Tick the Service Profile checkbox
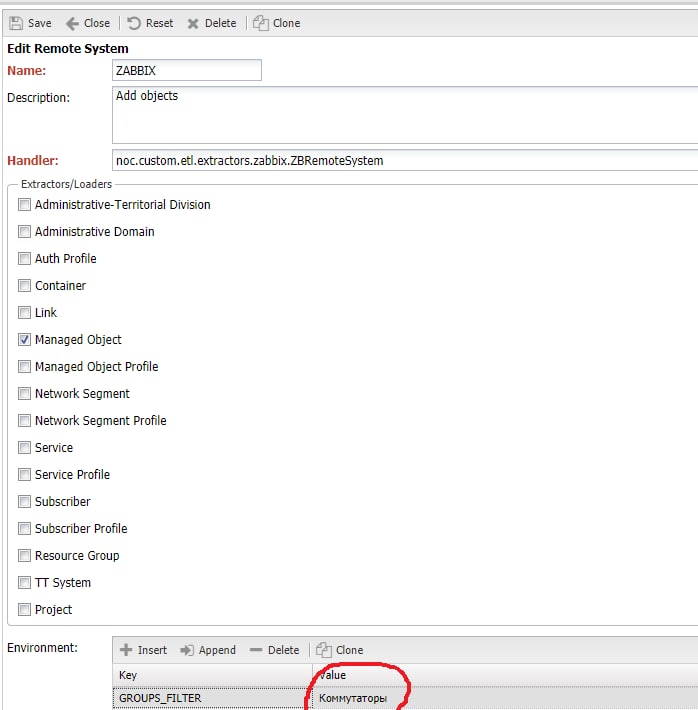The height and width of the screenshot is (710, 698). click(24, 475)
